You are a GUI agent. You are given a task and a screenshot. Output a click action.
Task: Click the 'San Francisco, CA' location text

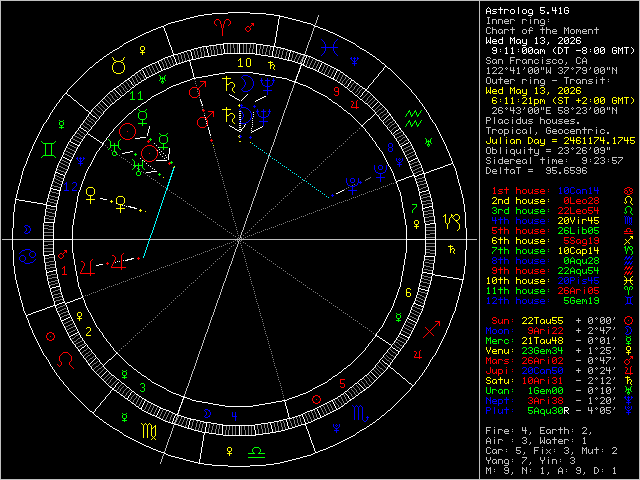click(x=536, y=61)
